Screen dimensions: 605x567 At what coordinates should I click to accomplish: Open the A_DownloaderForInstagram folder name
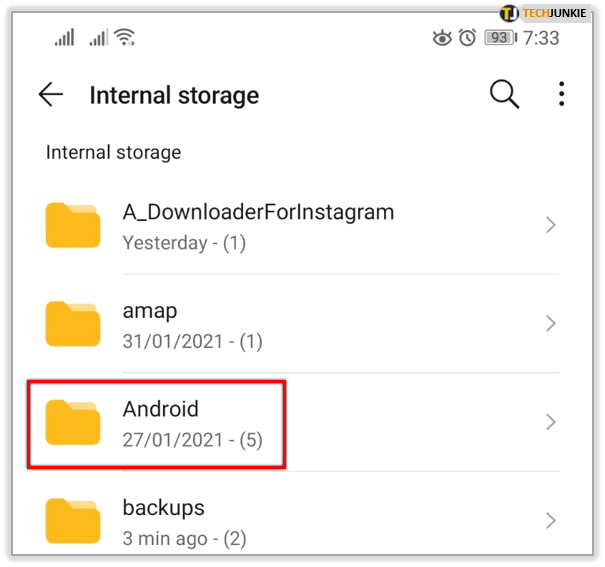258,212
